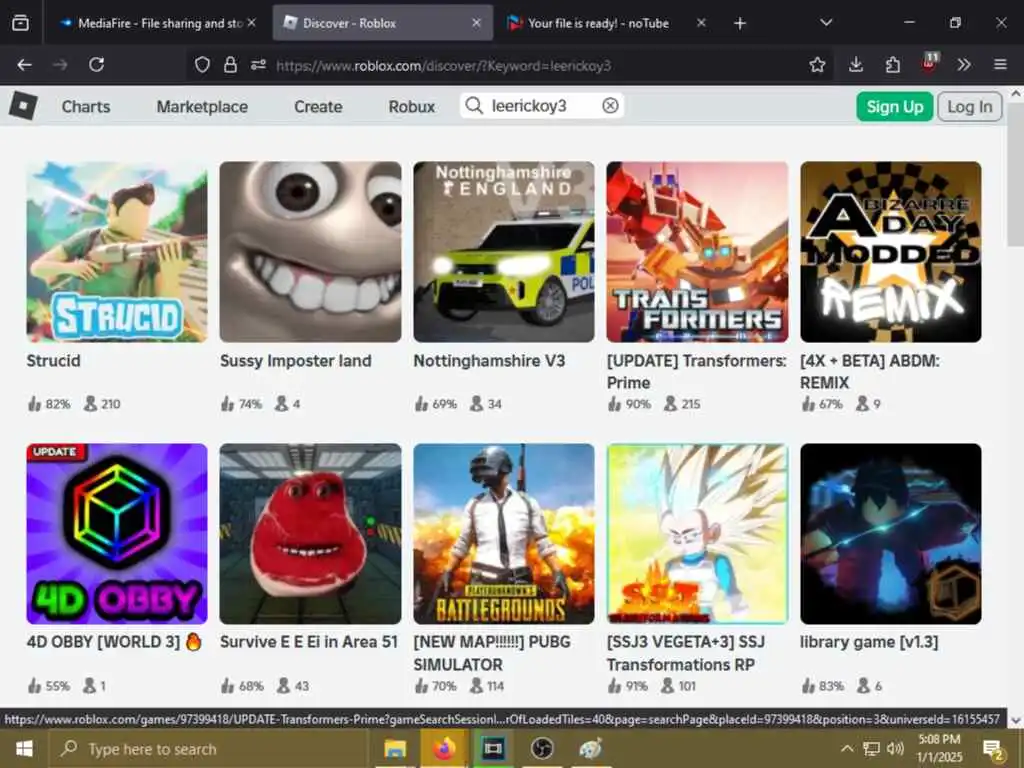The height and width of the screenshot is (768, 1024).
Task: Click the [NEW MAP!!!!!!] PUBG SIMULATOR title
Action: point(492,653)
